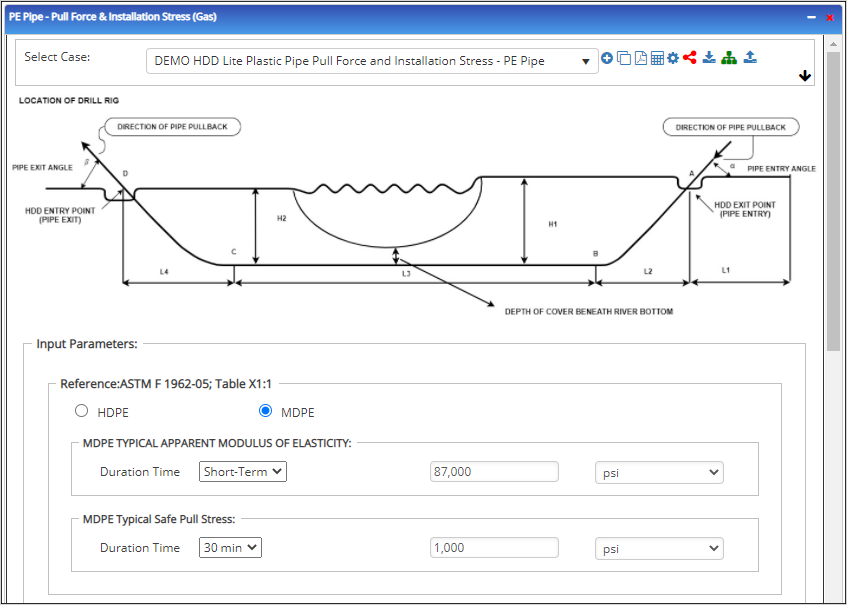
Task: Select the MDPE radio button
Action: pyautogui.click(x=265, y=411)
